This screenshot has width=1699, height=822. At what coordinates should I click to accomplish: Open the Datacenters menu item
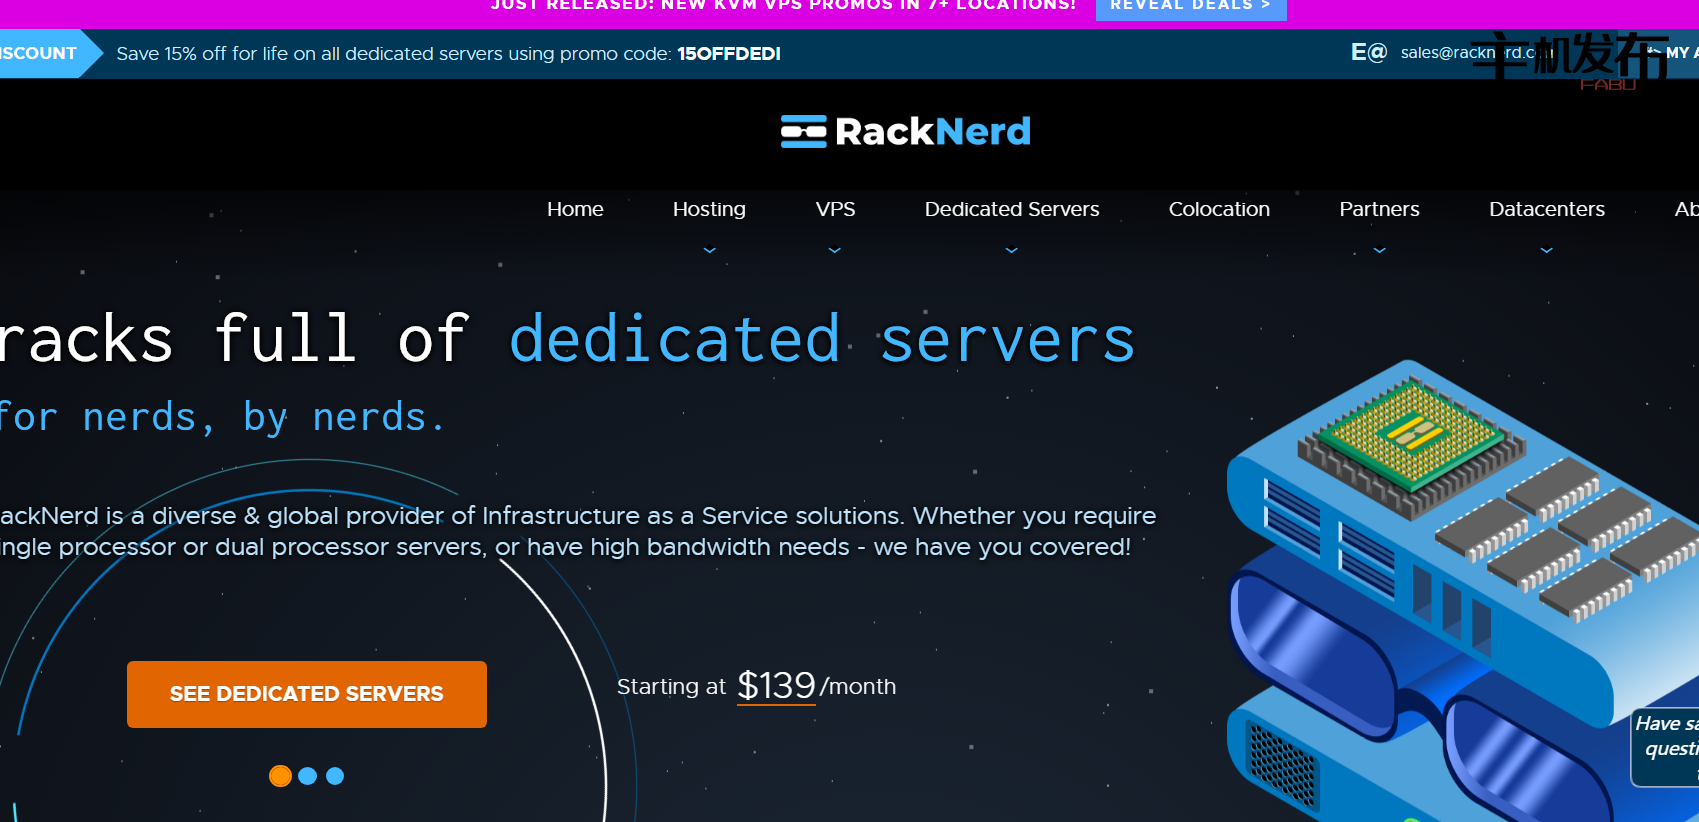coord(1547,209)
